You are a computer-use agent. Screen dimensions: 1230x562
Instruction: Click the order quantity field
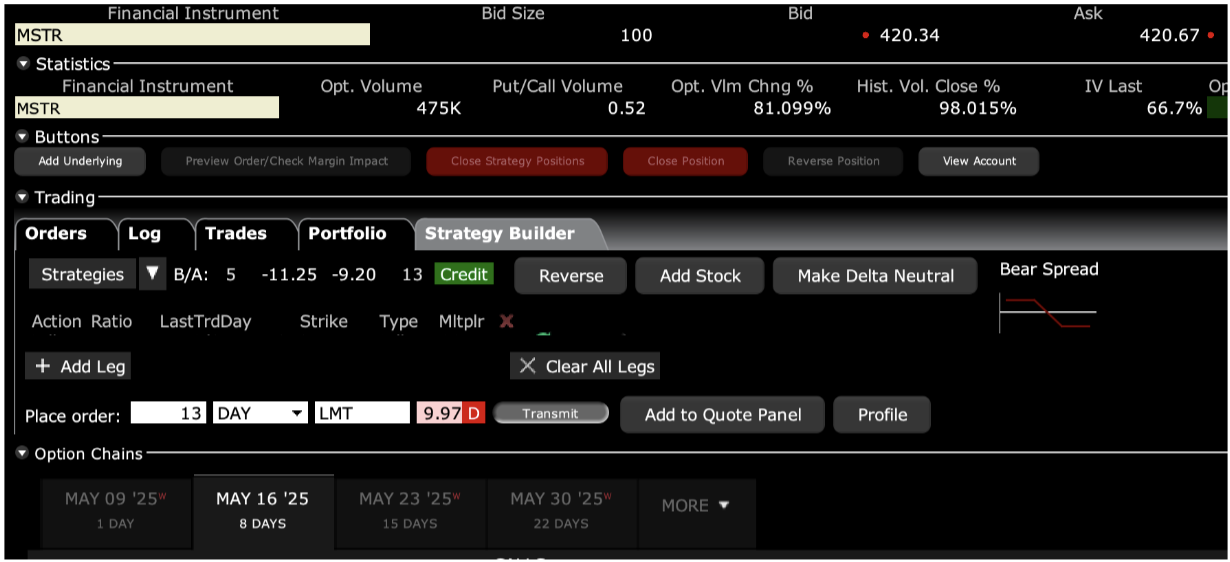168,413
